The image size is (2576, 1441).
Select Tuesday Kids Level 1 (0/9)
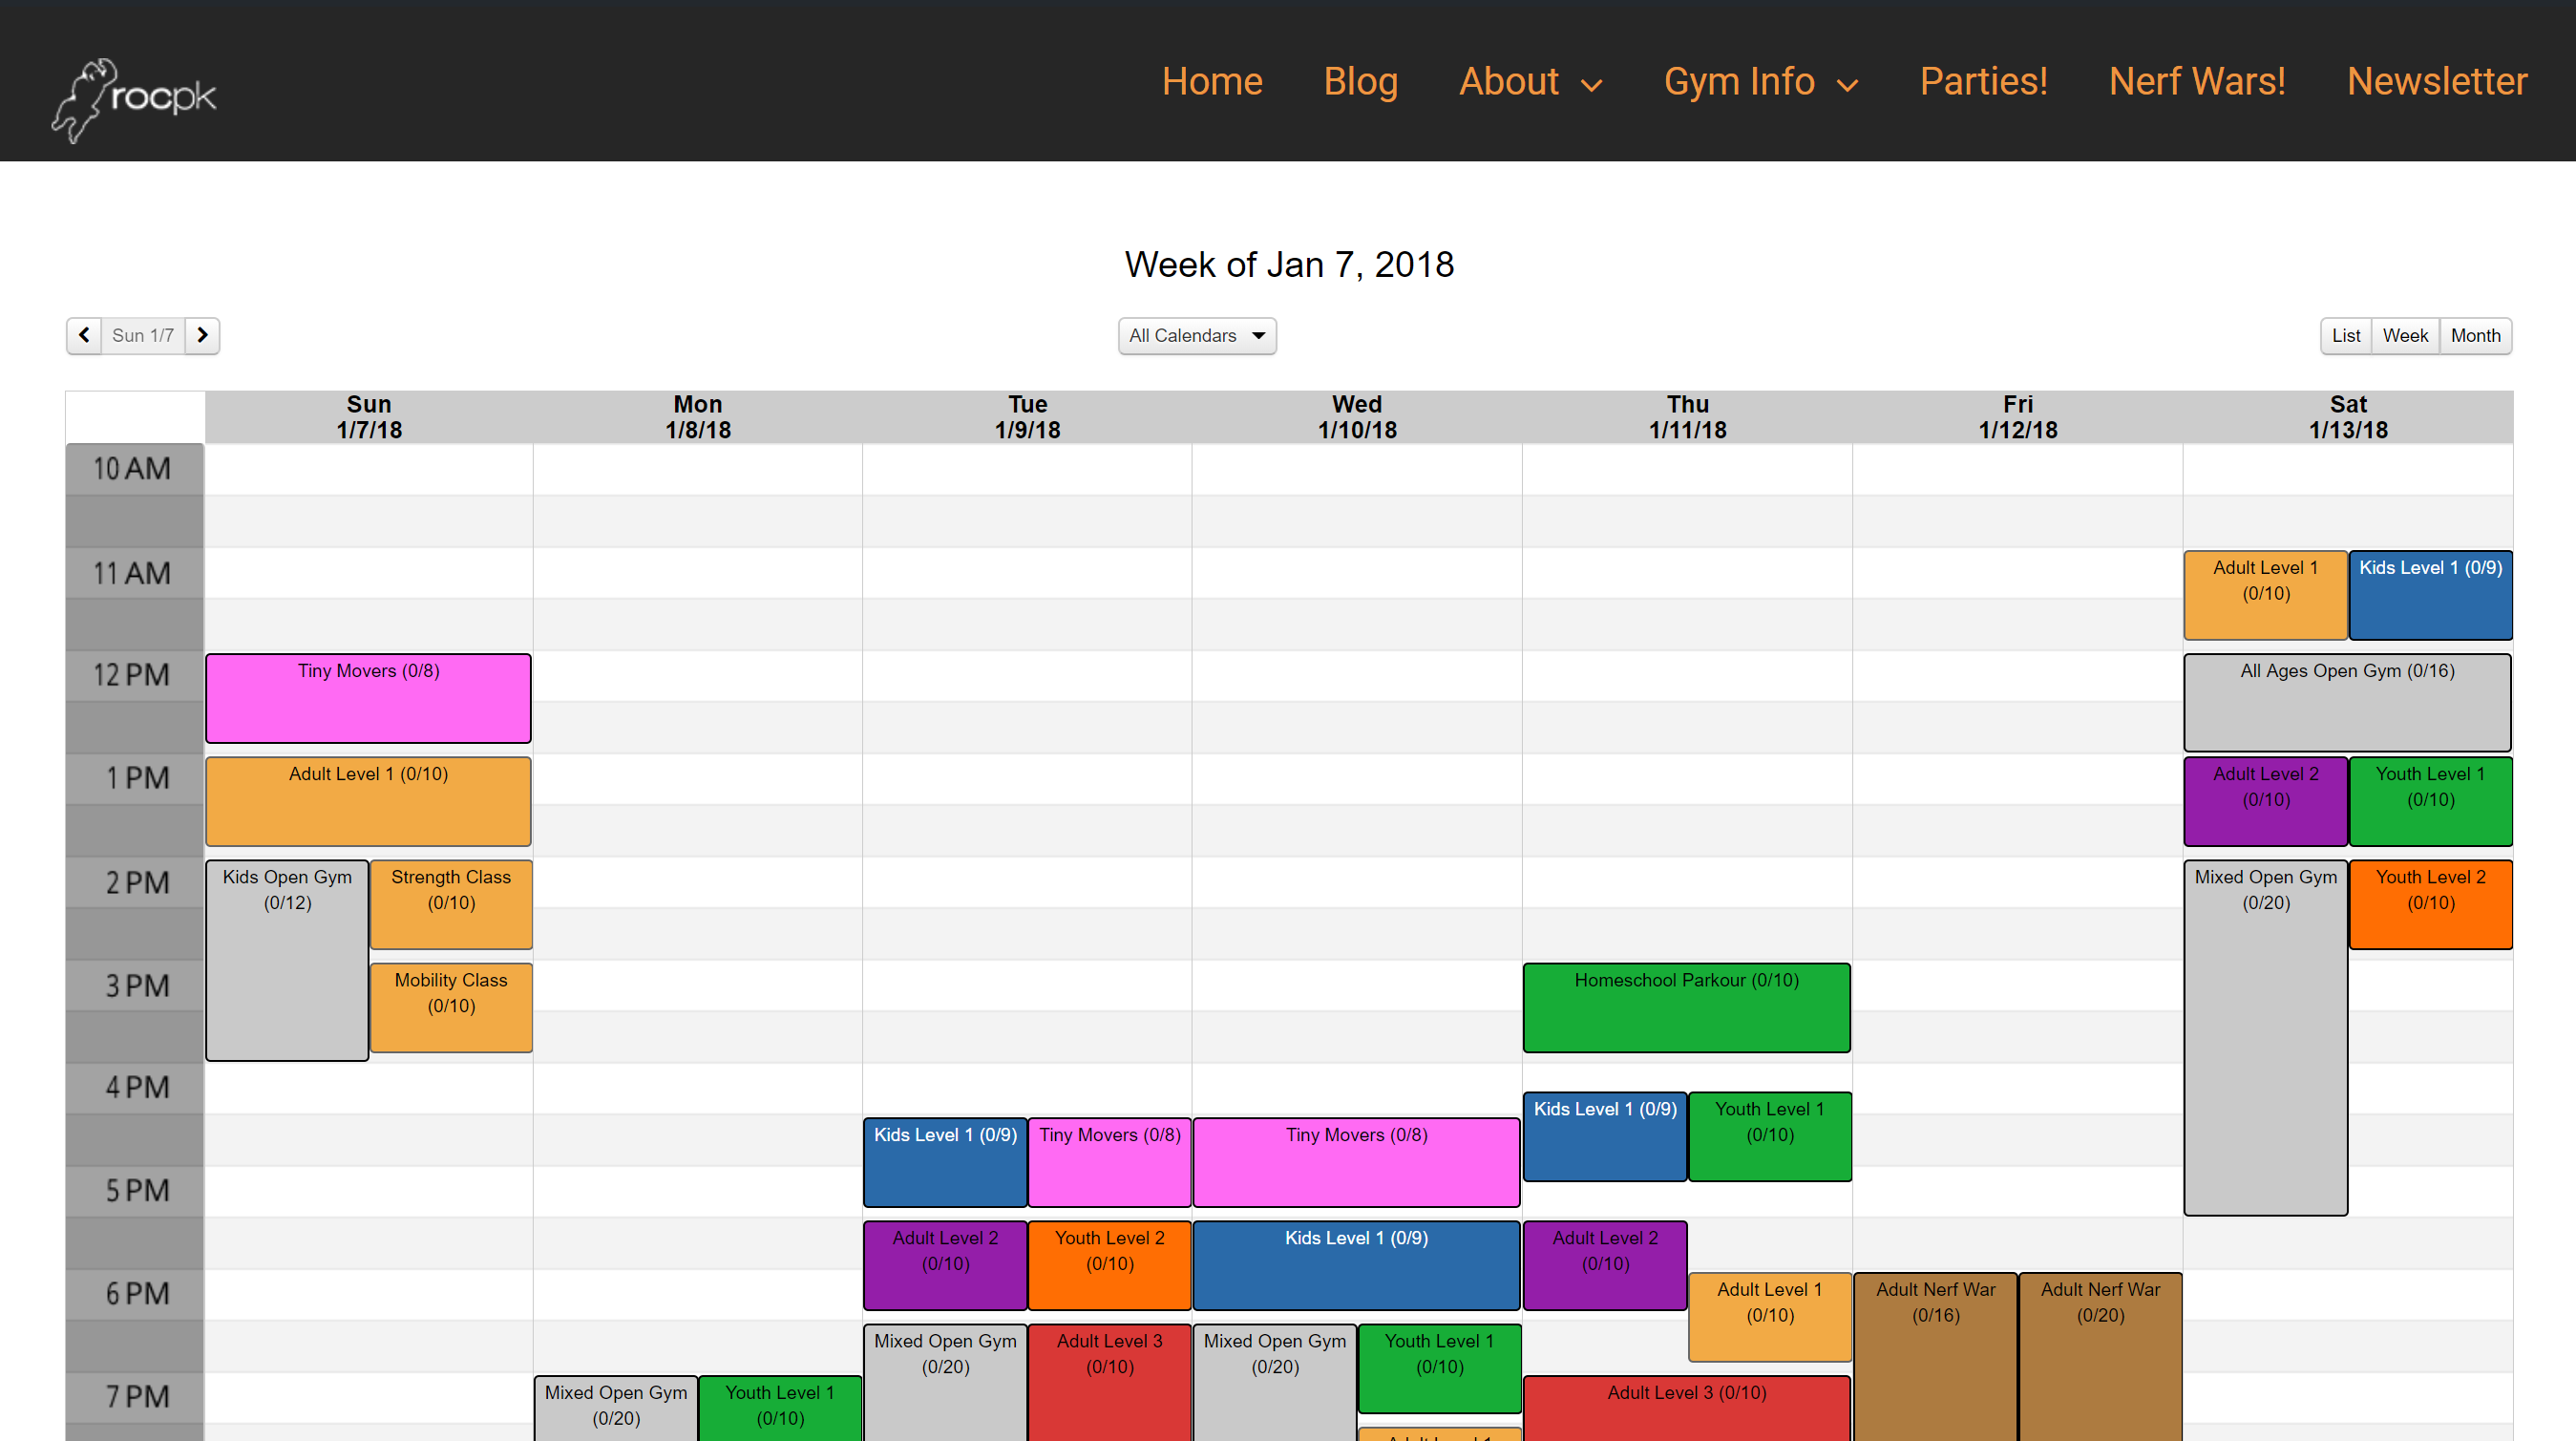click(x=945, y=1162)
